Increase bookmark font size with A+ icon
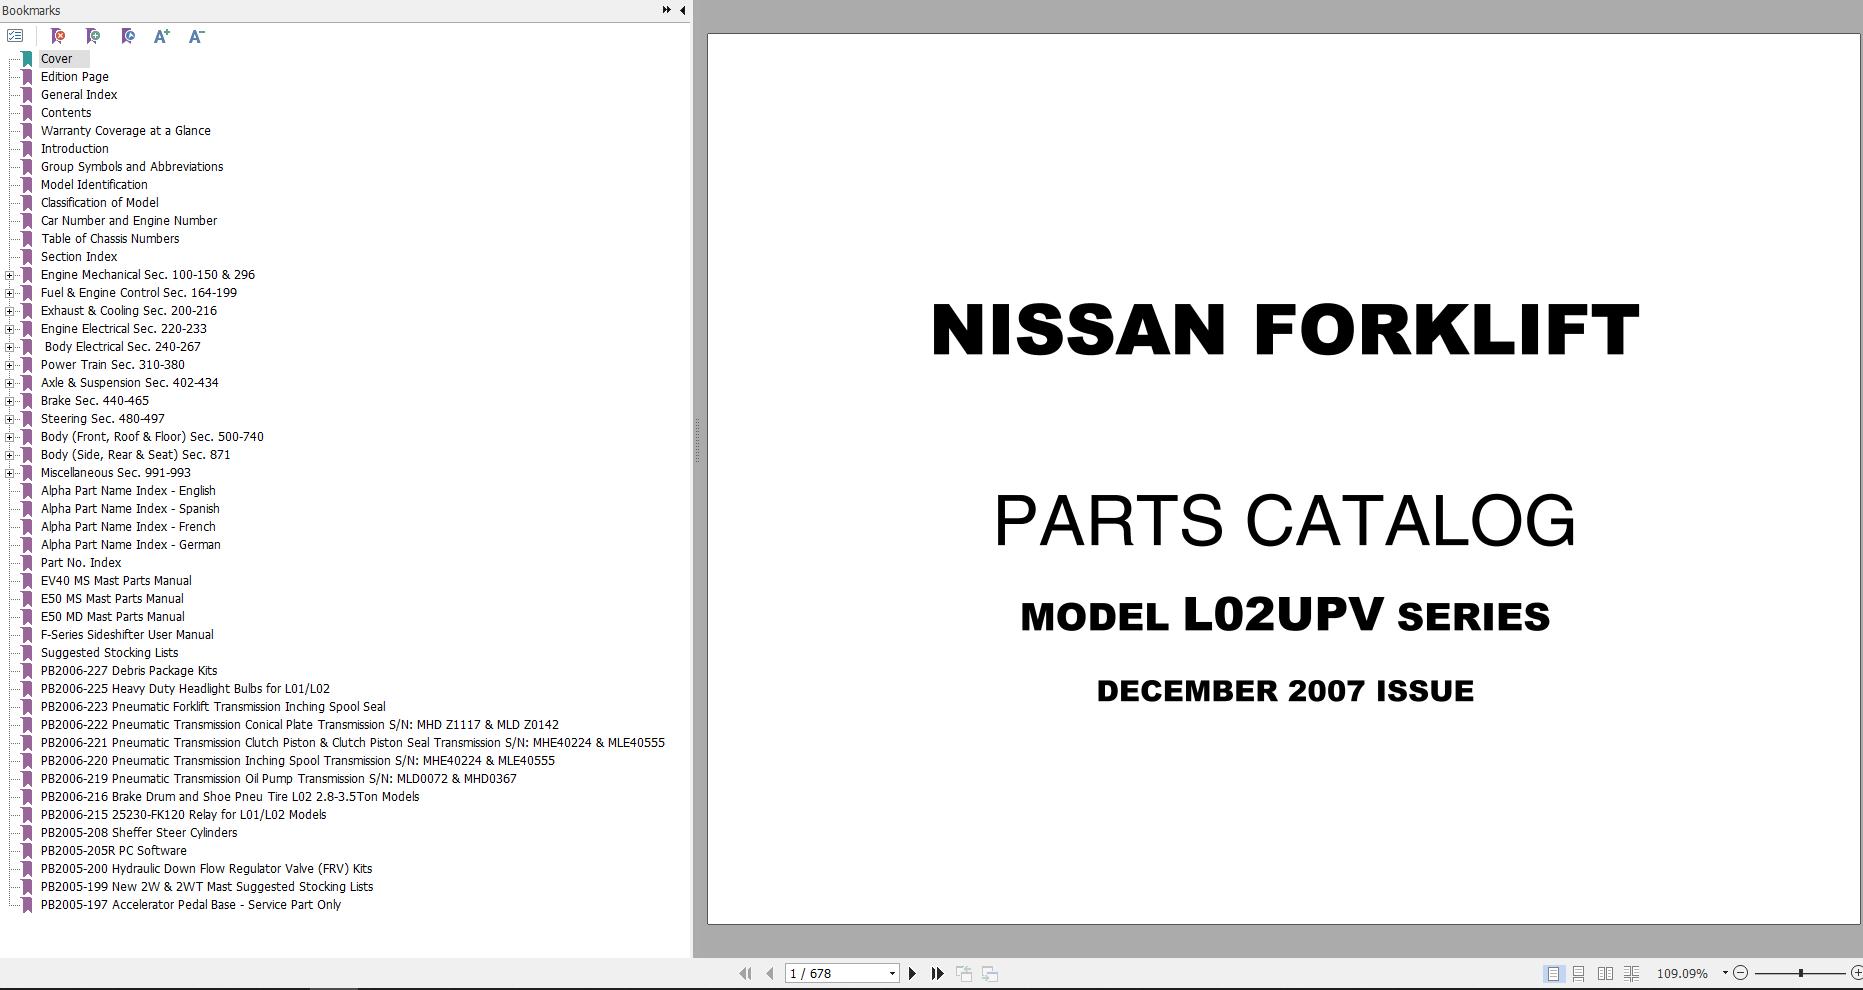 (162, 36)
